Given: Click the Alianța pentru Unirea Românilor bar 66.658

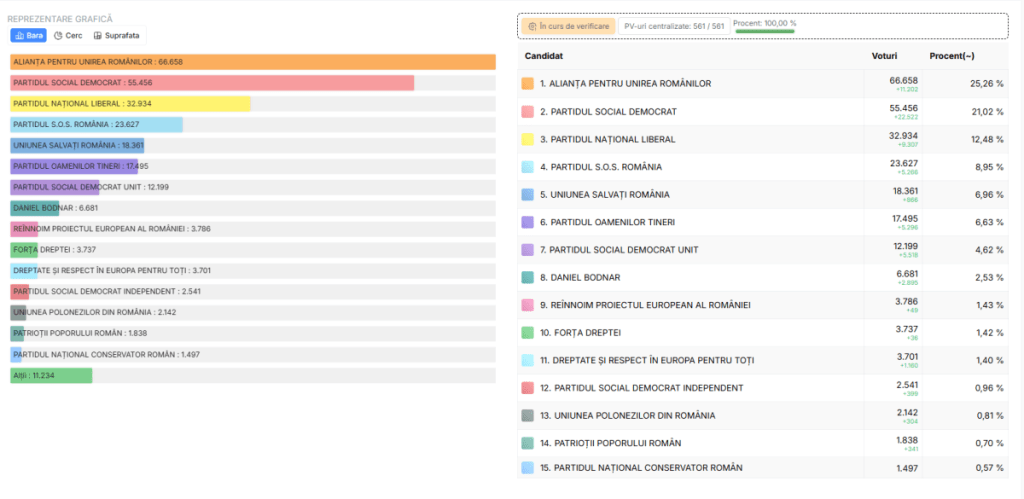Looking at the screenshot, I should pyautogui.click(x=253, y=62).
